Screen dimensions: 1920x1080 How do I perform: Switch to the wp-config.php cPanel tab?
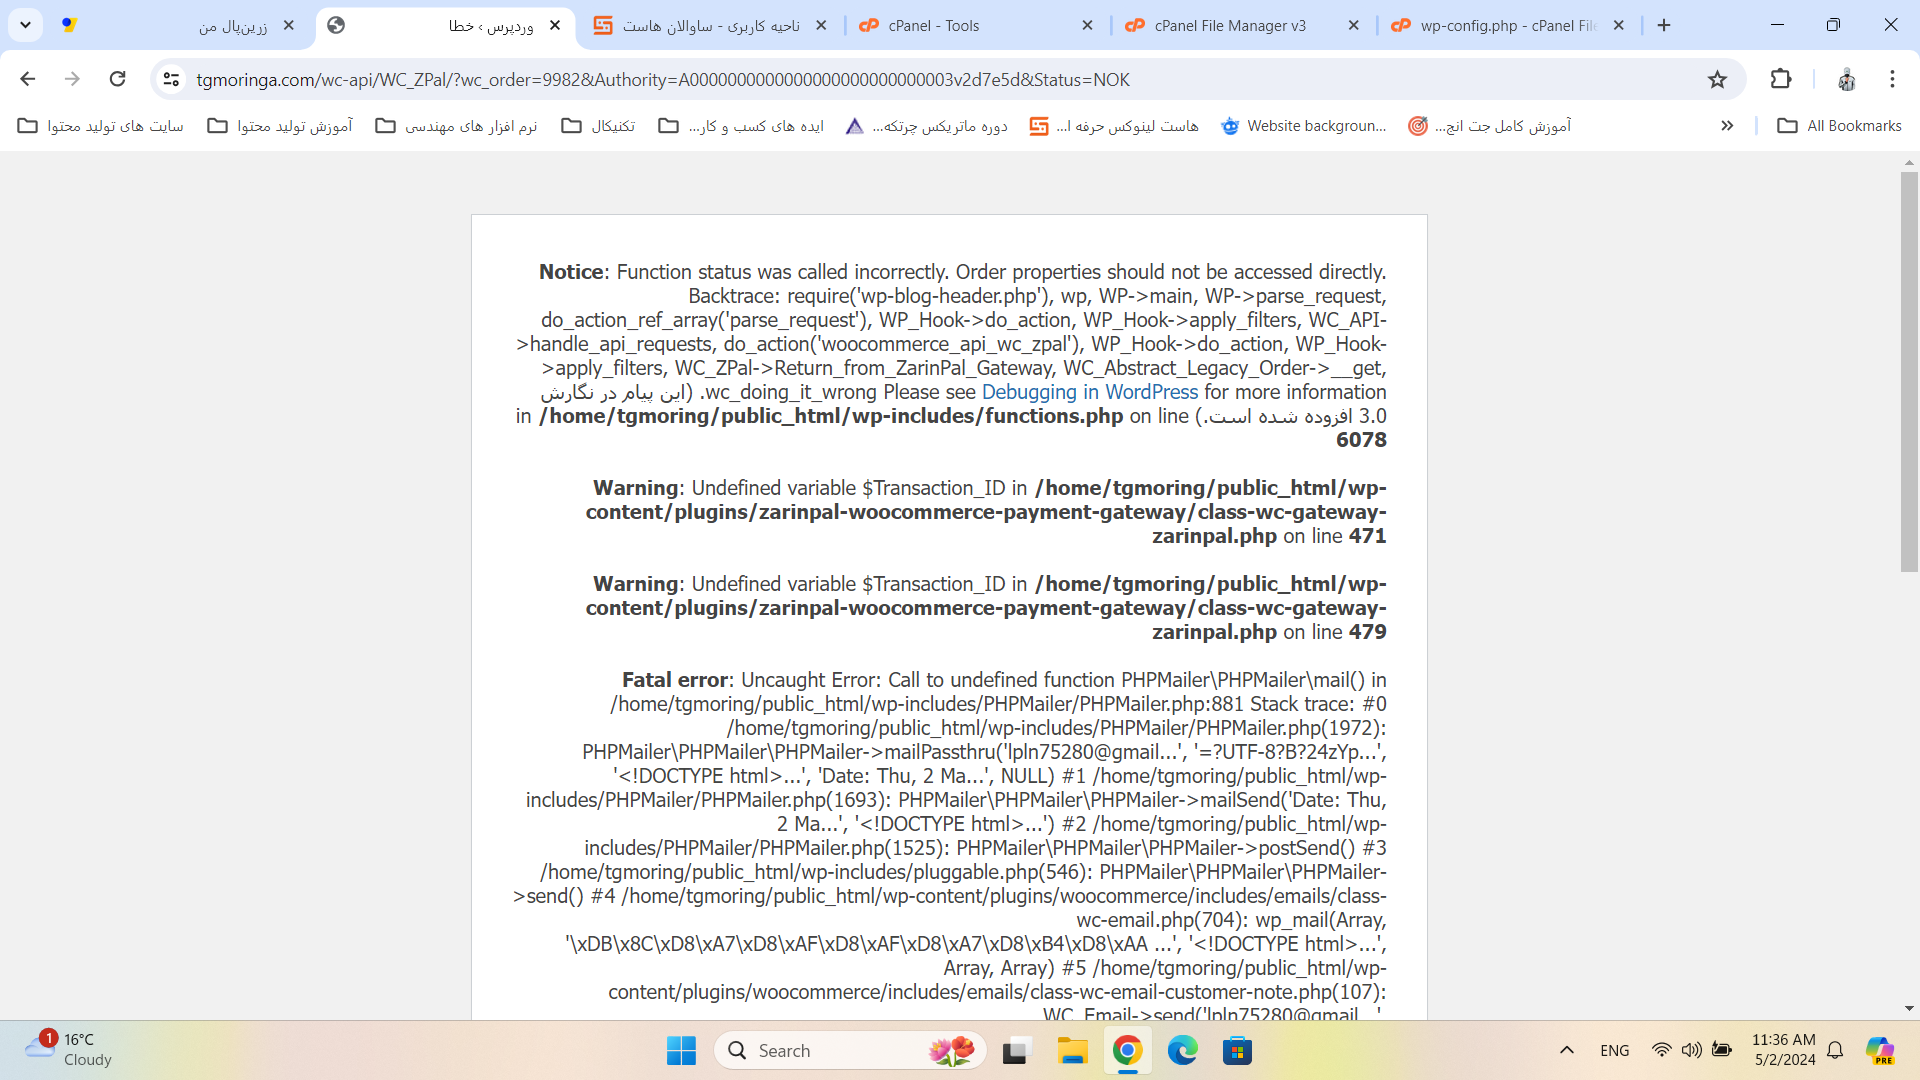(1508, 26)
